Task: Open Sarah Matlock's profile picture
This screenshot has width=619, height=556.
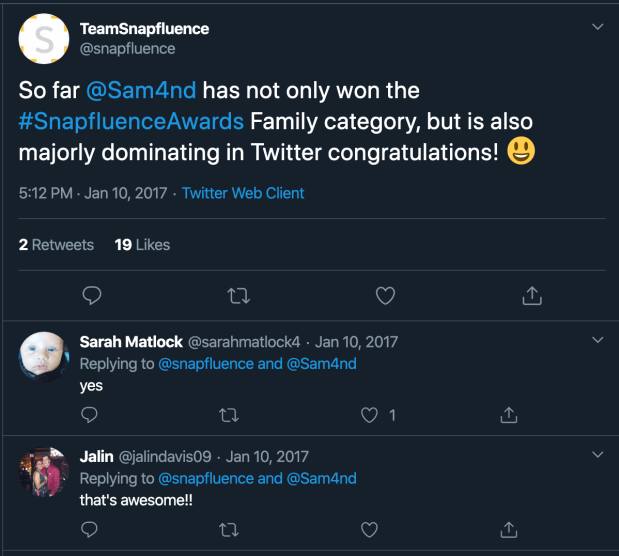Action: pos(43,357)
